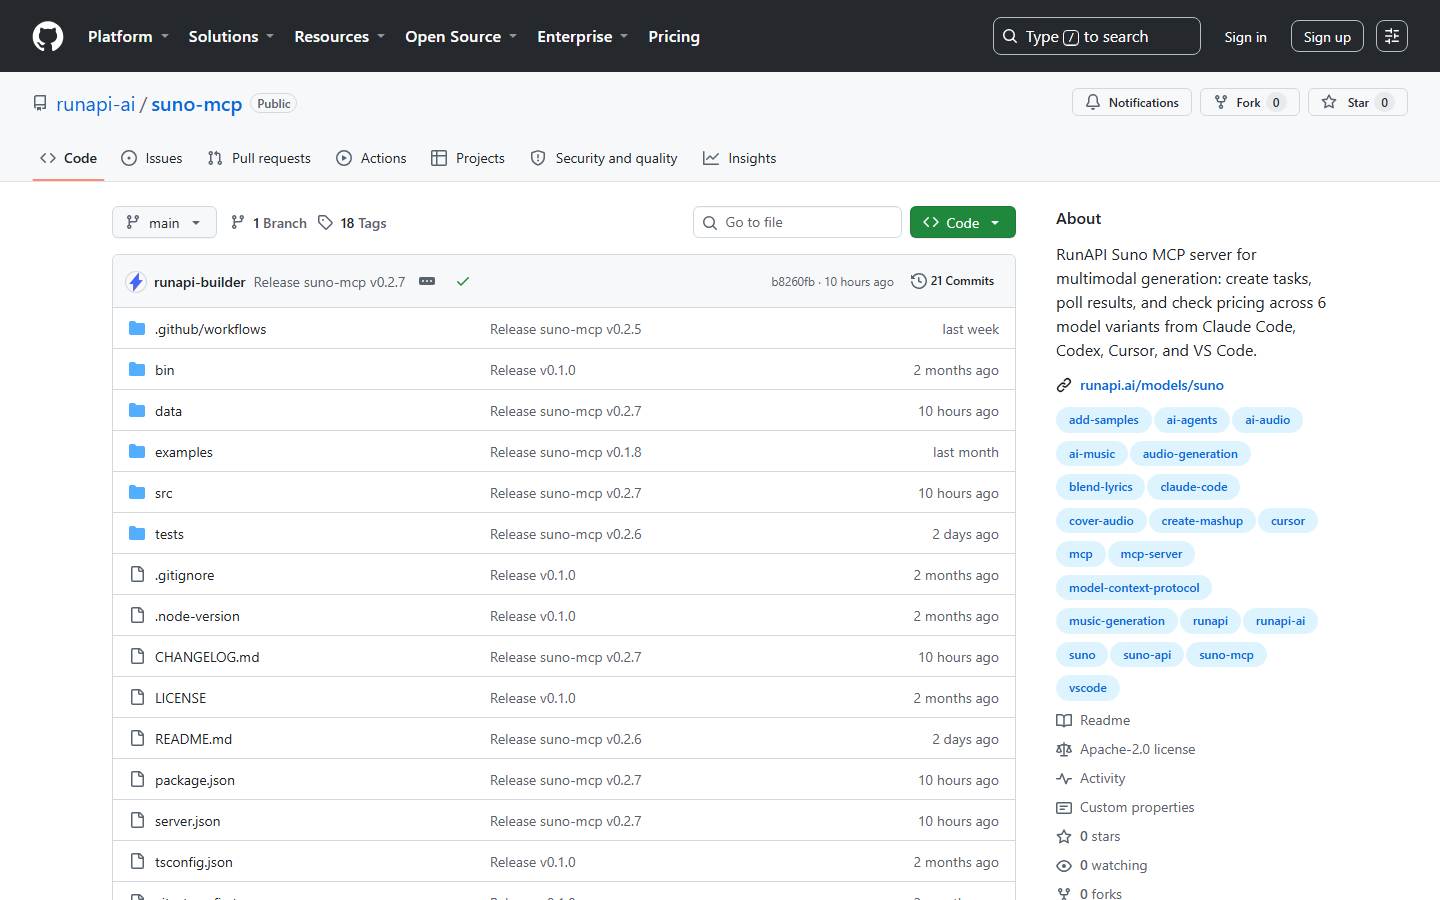The width and height of the screenshot is (1440, 900).
Task: Click the LICENSE file icon
Action: pos(137,697)
